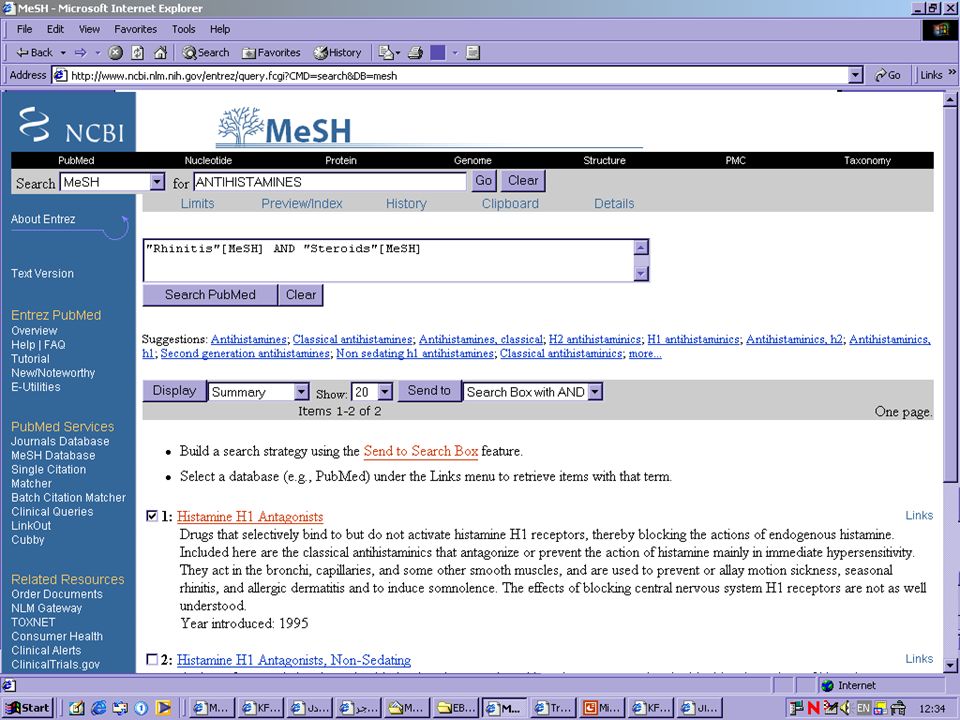Launch Internet Explorer from quick launch
Image resolution: width=960 pixels, height=720 pixels.
(x=98, y=708)
